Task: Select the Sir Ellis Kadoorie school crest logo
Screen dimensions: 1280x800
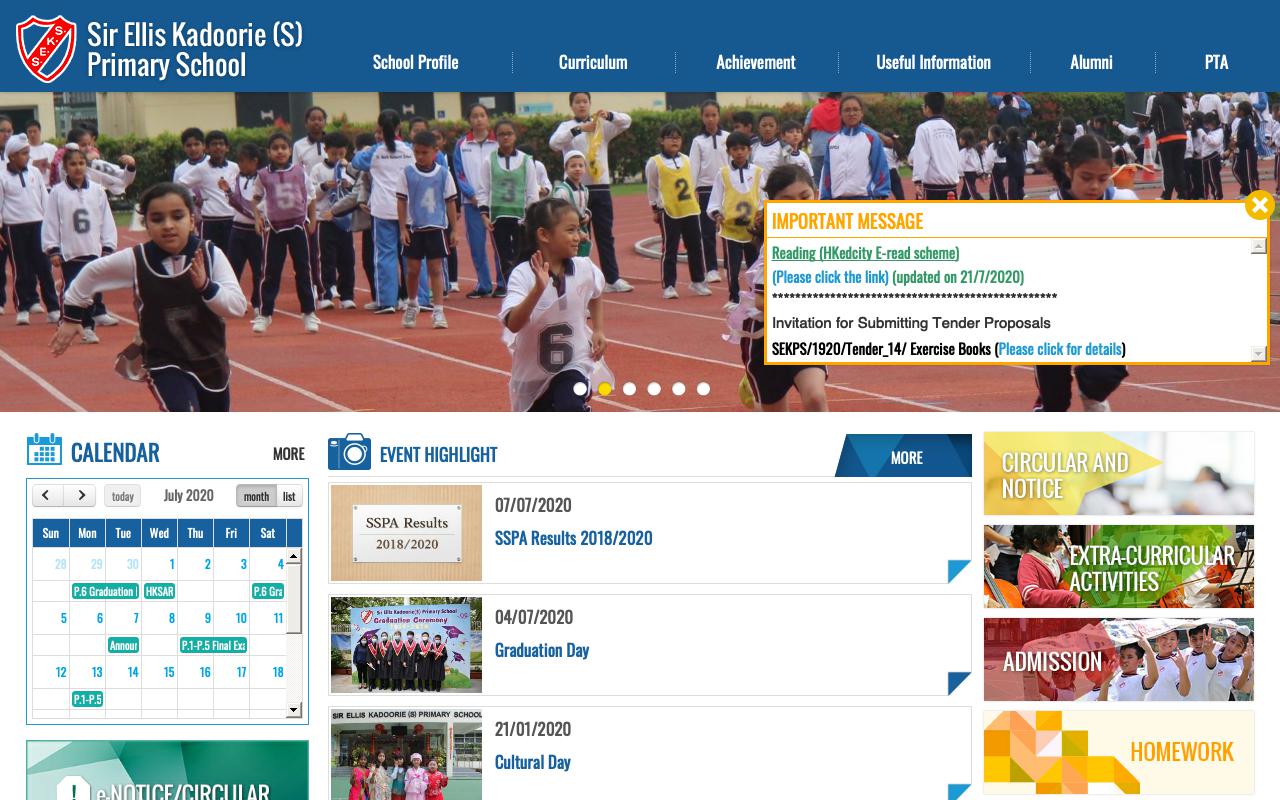Action: pyautogui.click(x=44, y=45)
